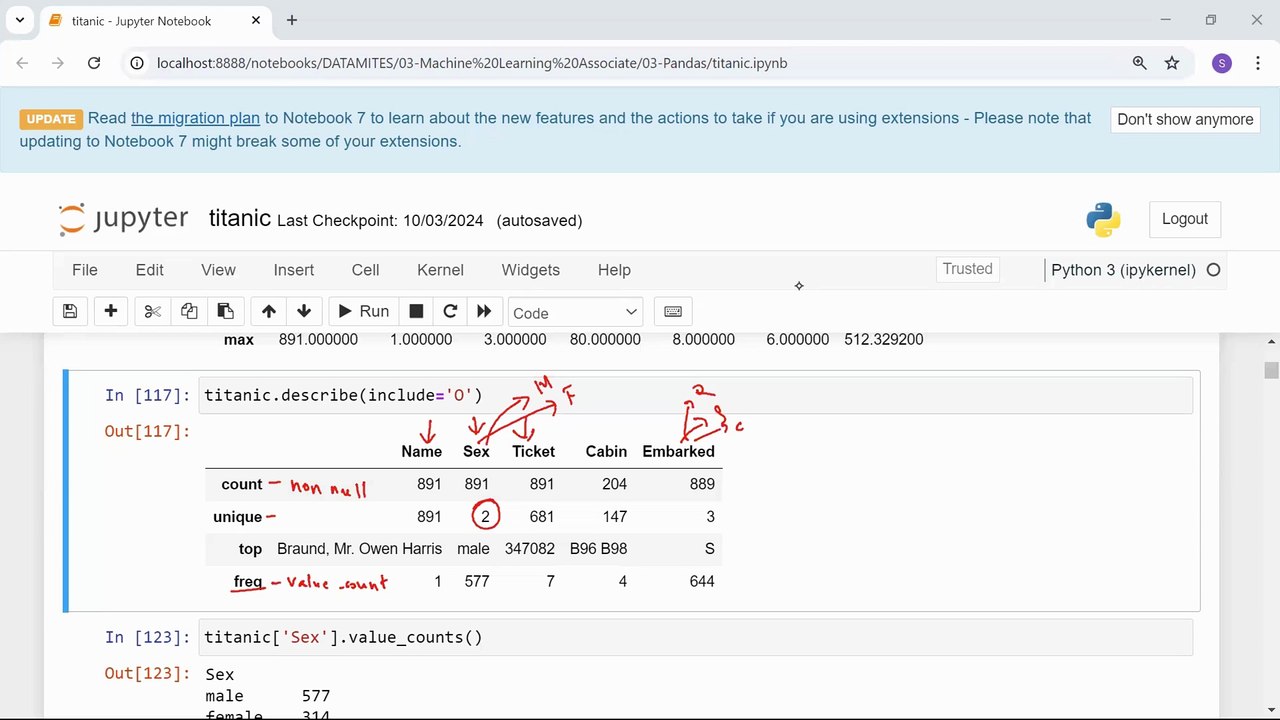The width and height of the screenshot is (1280, 720).
Task: Open the View menu
Action: coord(218,270)
